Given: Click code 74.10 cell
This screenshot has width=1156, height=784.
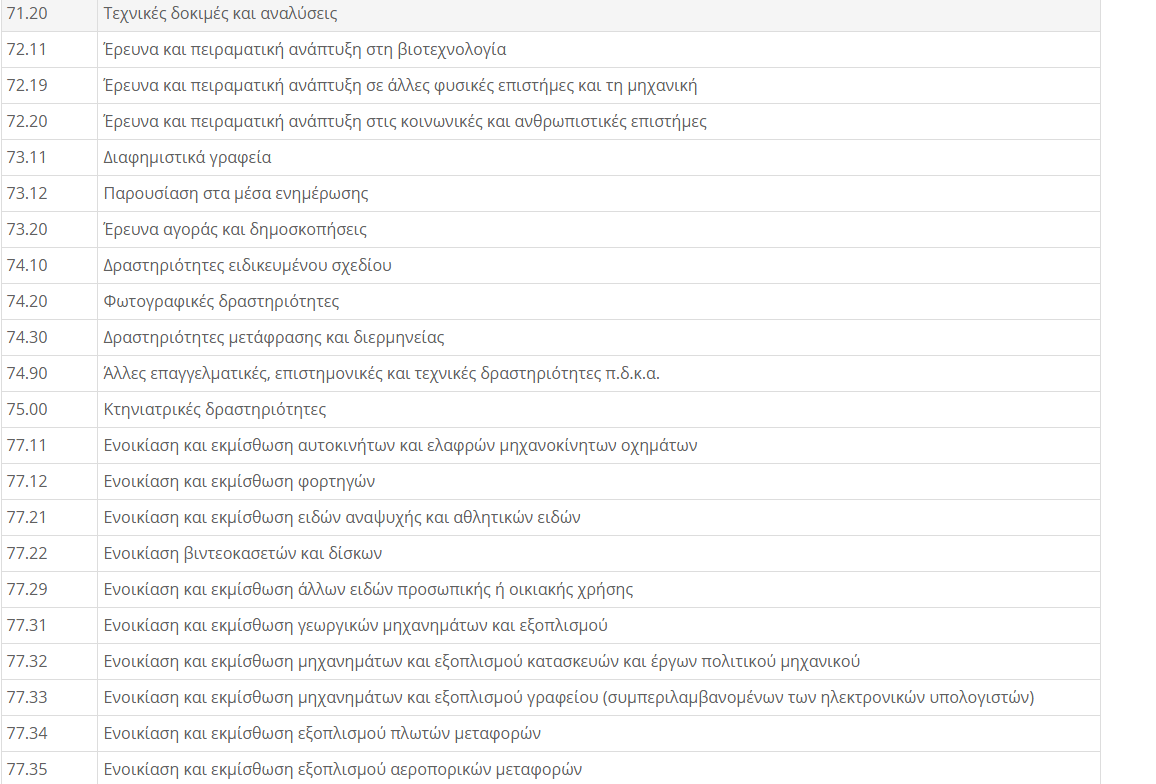Looking at the screenshot, I should (49, 266).
